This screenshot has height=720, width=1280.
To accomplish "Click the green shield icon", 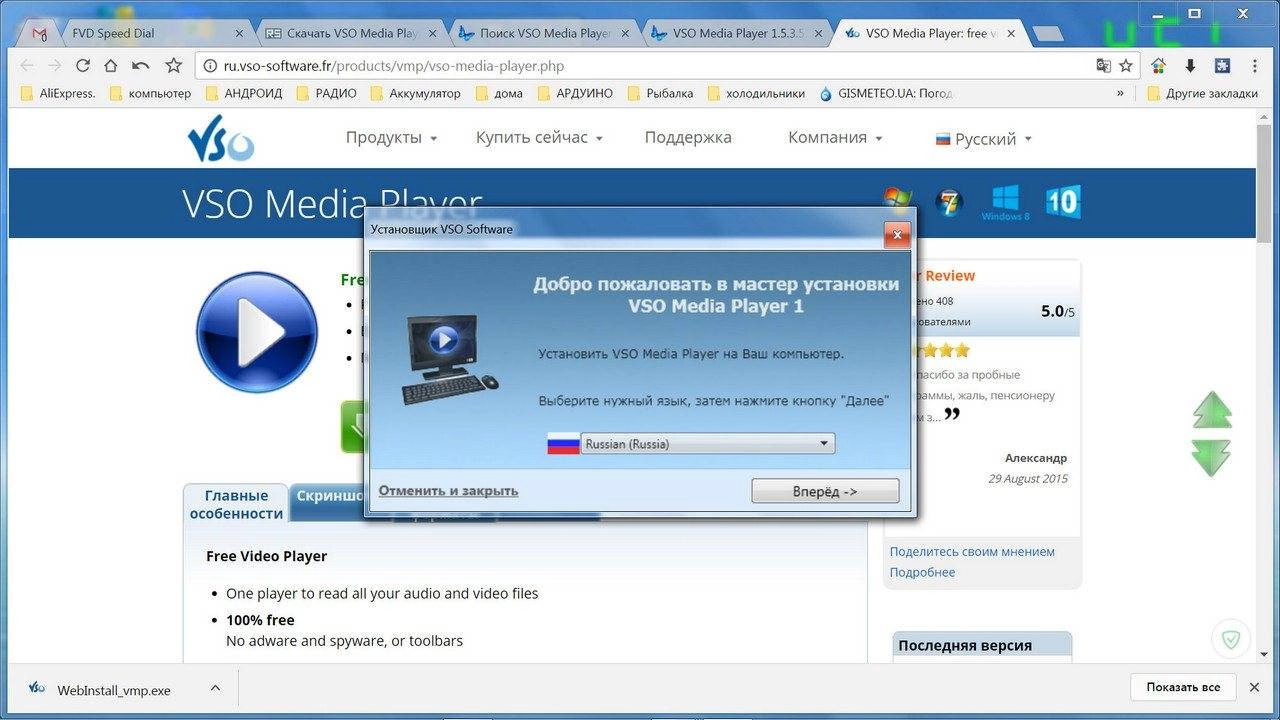I will (1232, 639).
